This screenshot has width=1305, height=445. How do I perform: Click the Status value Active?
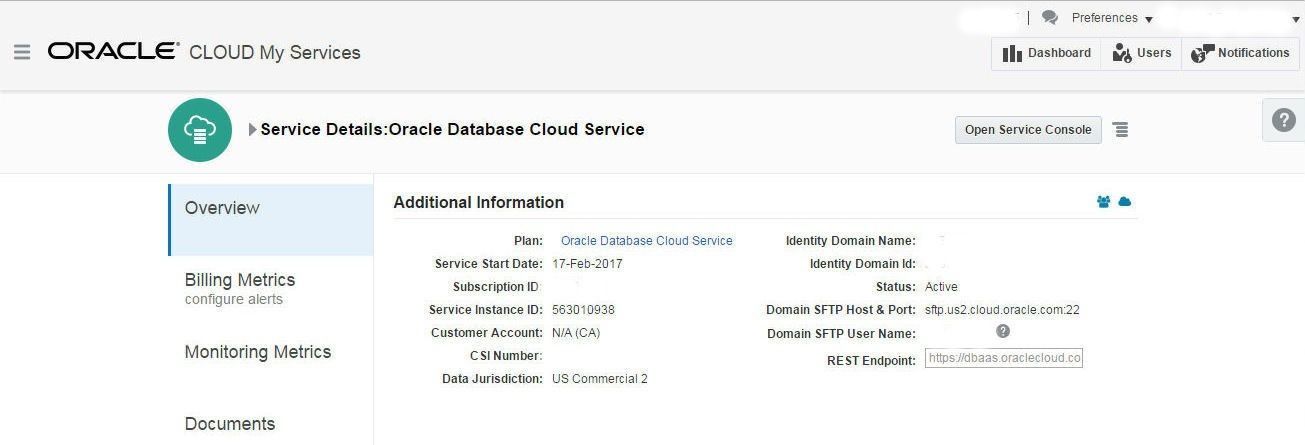click(x=941, y=287)
